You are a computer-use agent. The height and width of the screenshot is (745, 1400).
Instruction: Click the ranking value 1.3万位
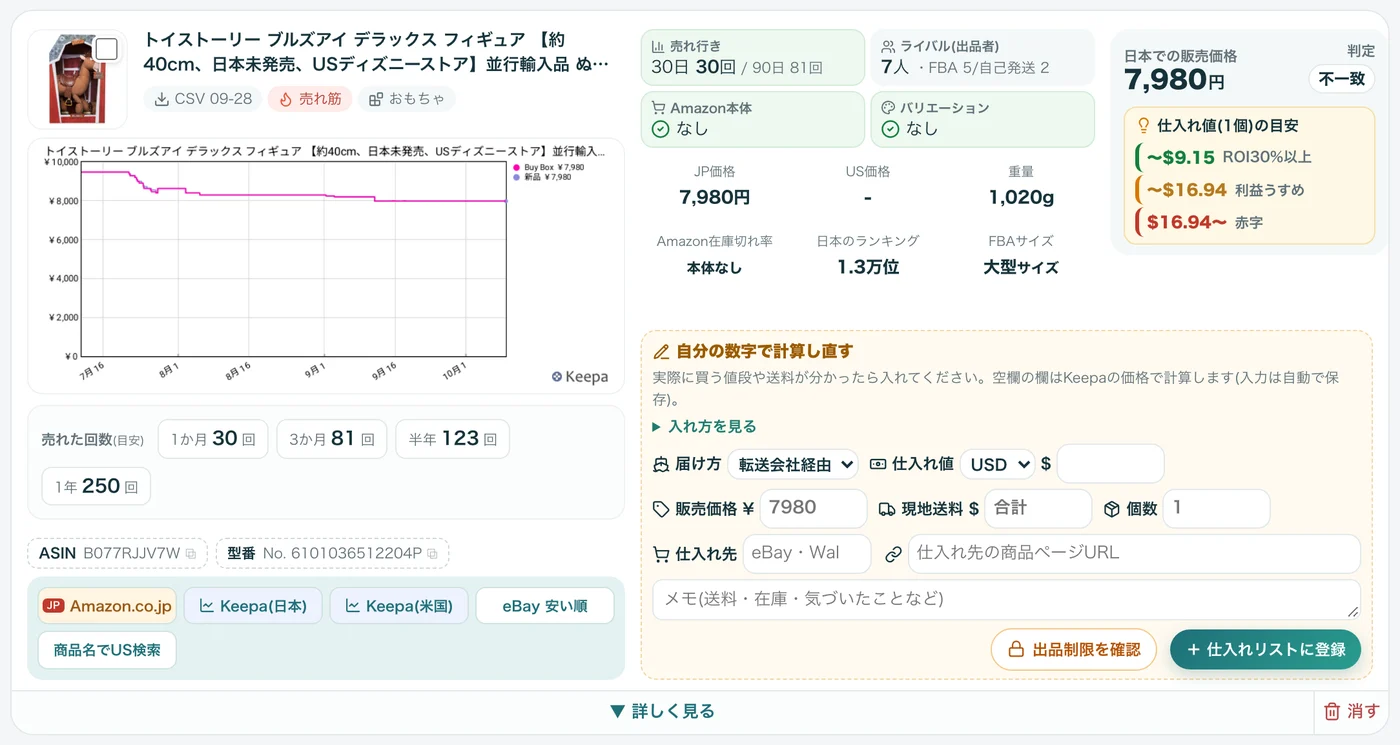point(868,267)
